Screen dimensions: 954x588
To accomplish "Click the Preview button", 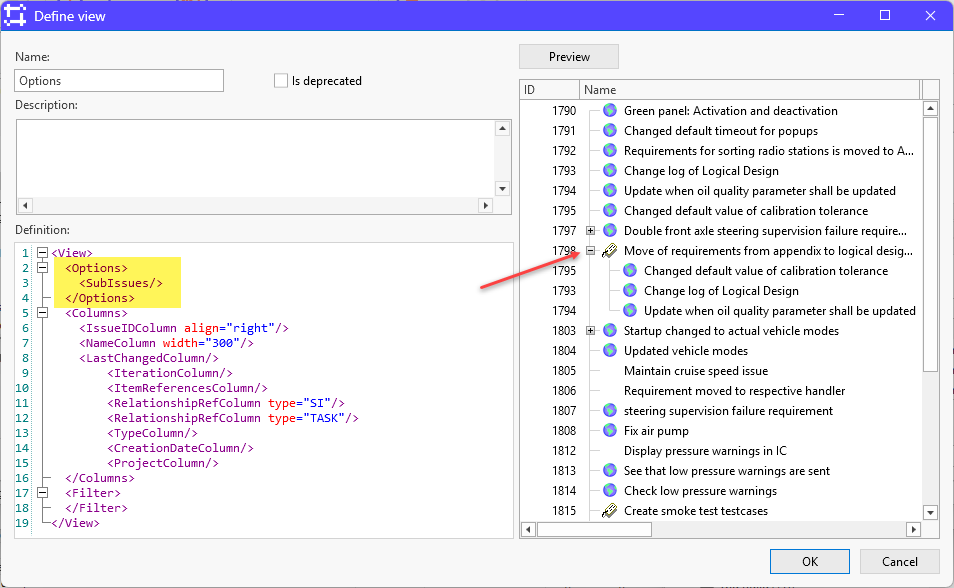I will pos(569,57).
